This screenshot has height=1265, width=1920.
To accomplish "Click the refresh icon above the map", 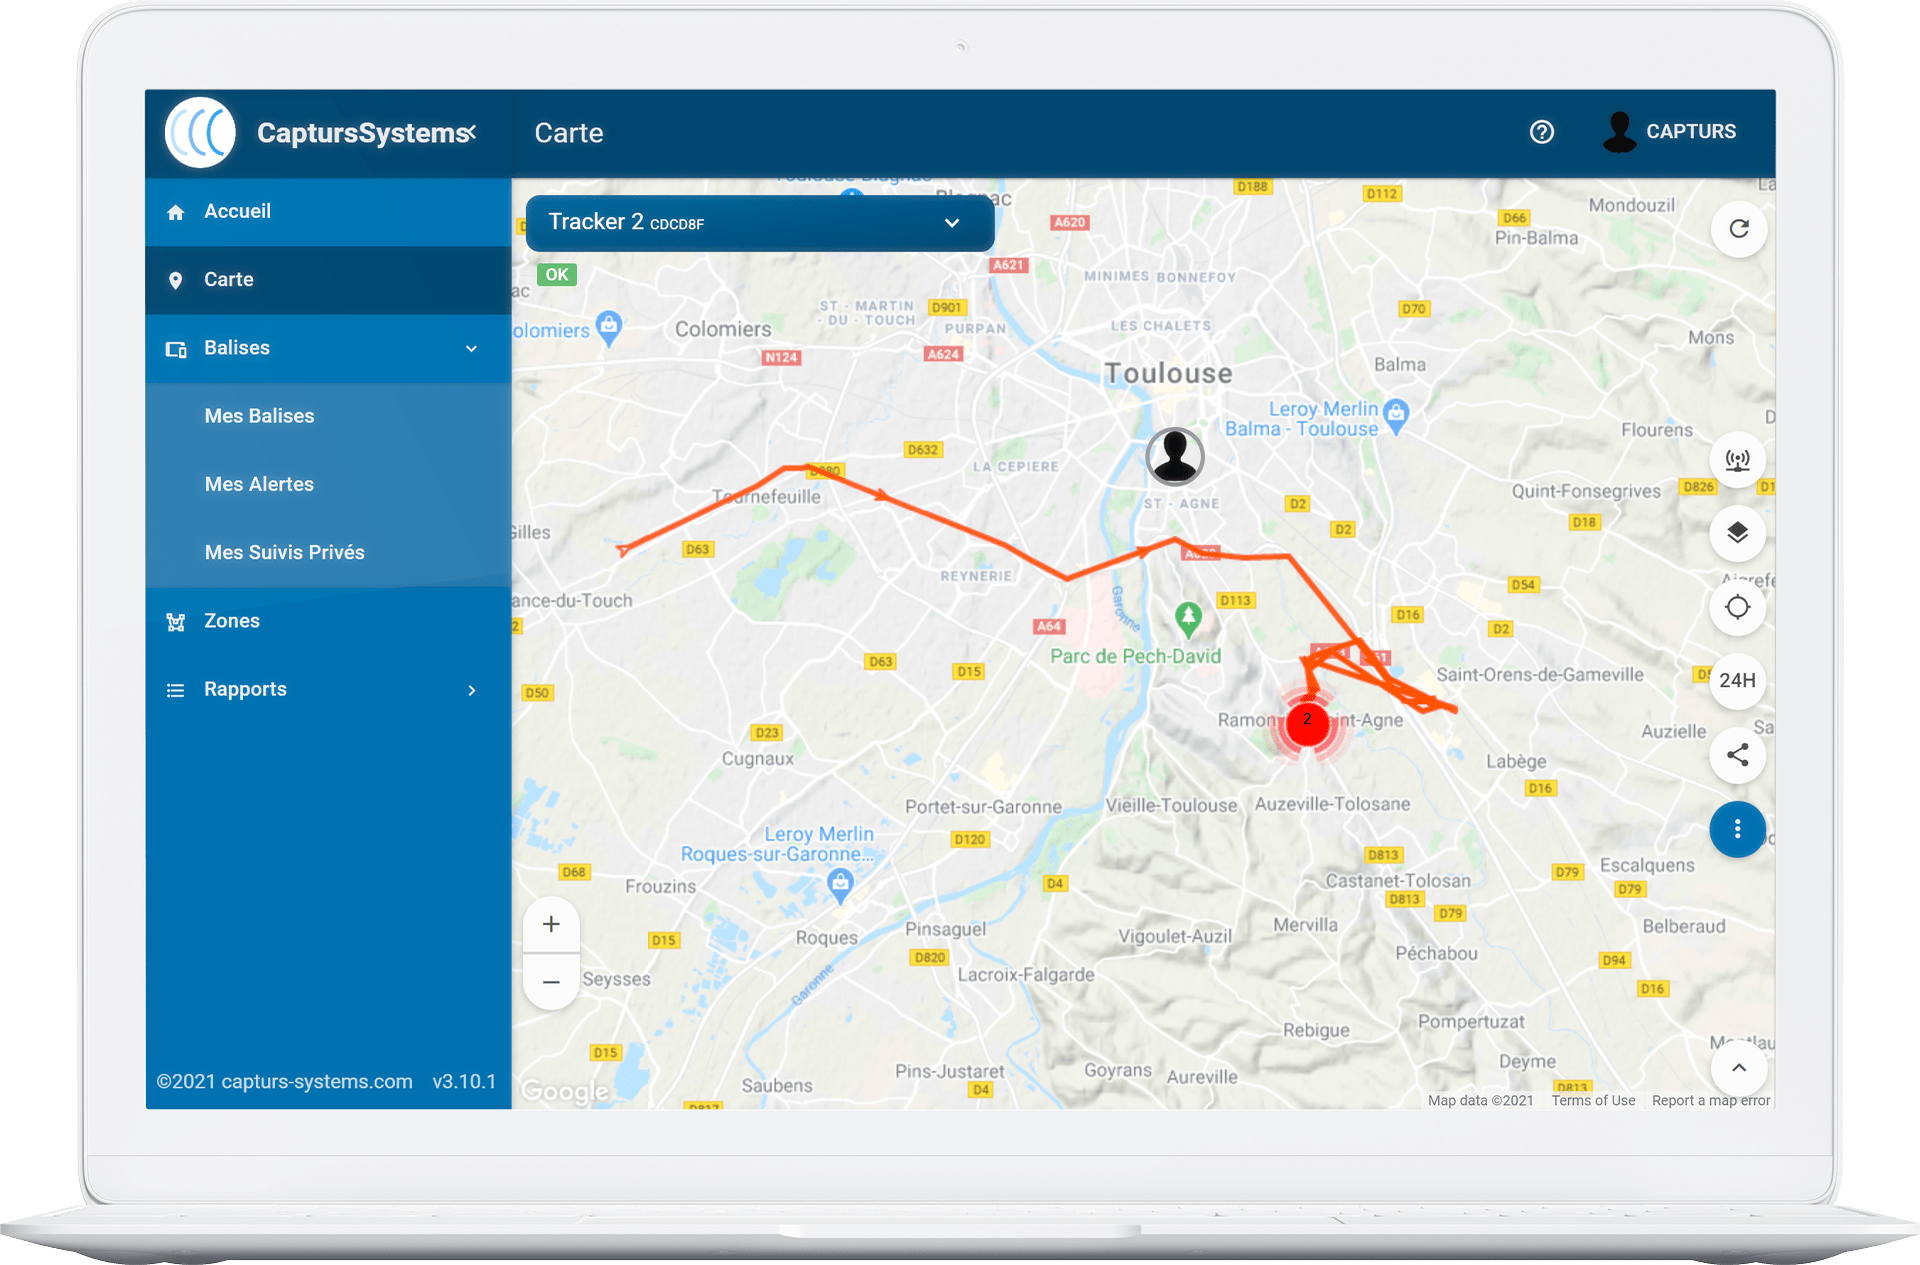I will coord(1738,229).
